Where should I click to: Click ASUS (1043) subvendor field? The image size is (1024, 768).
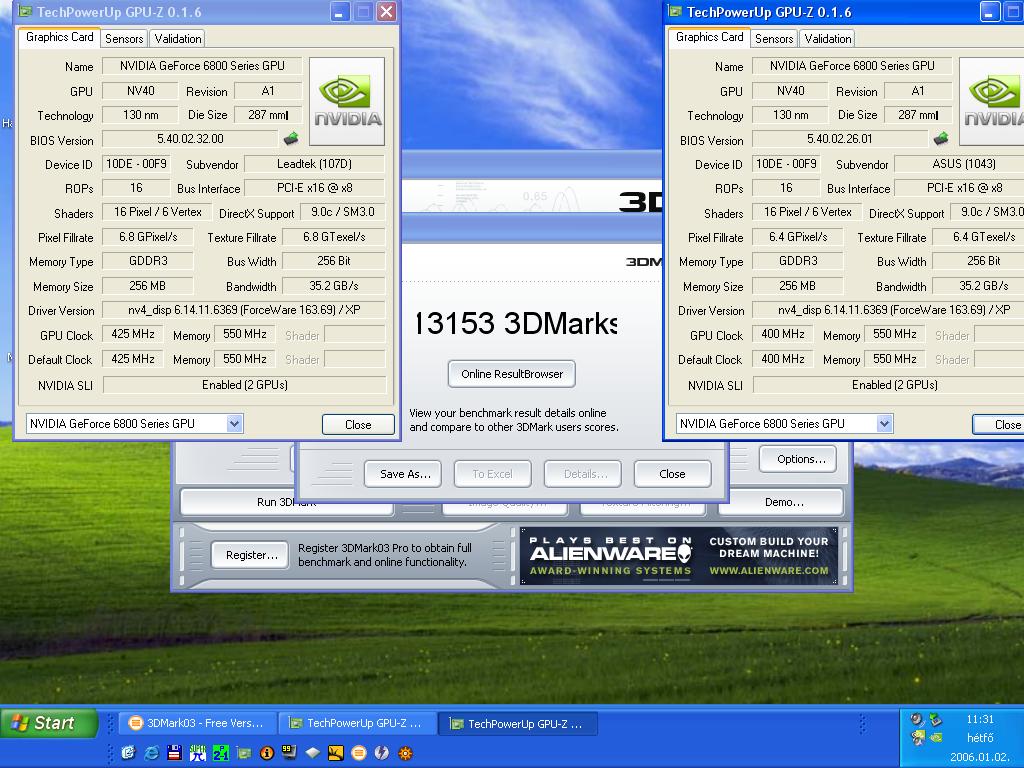pos(959,164)
